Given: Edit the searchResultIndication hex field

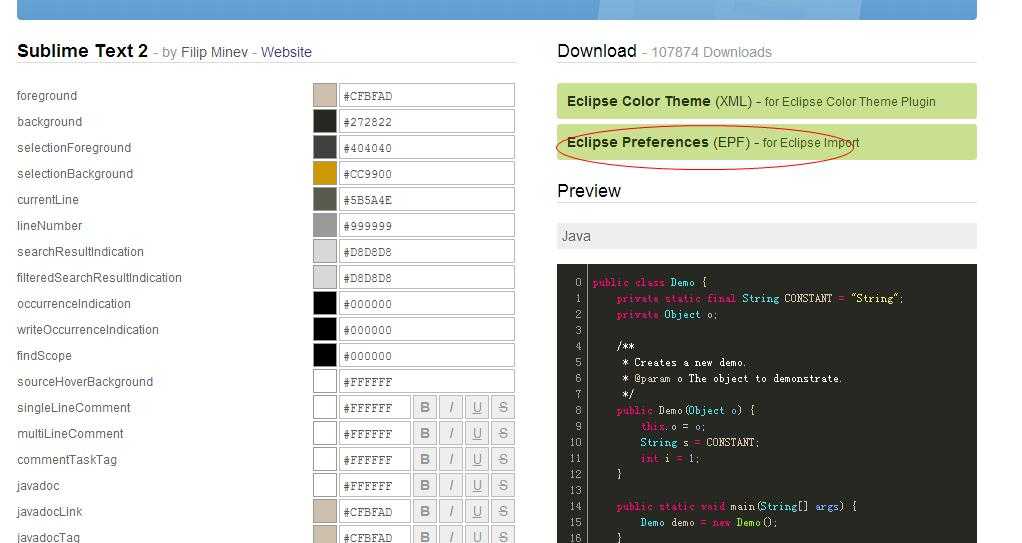Looking at the screenshot, I should click(x=427, y=252).
